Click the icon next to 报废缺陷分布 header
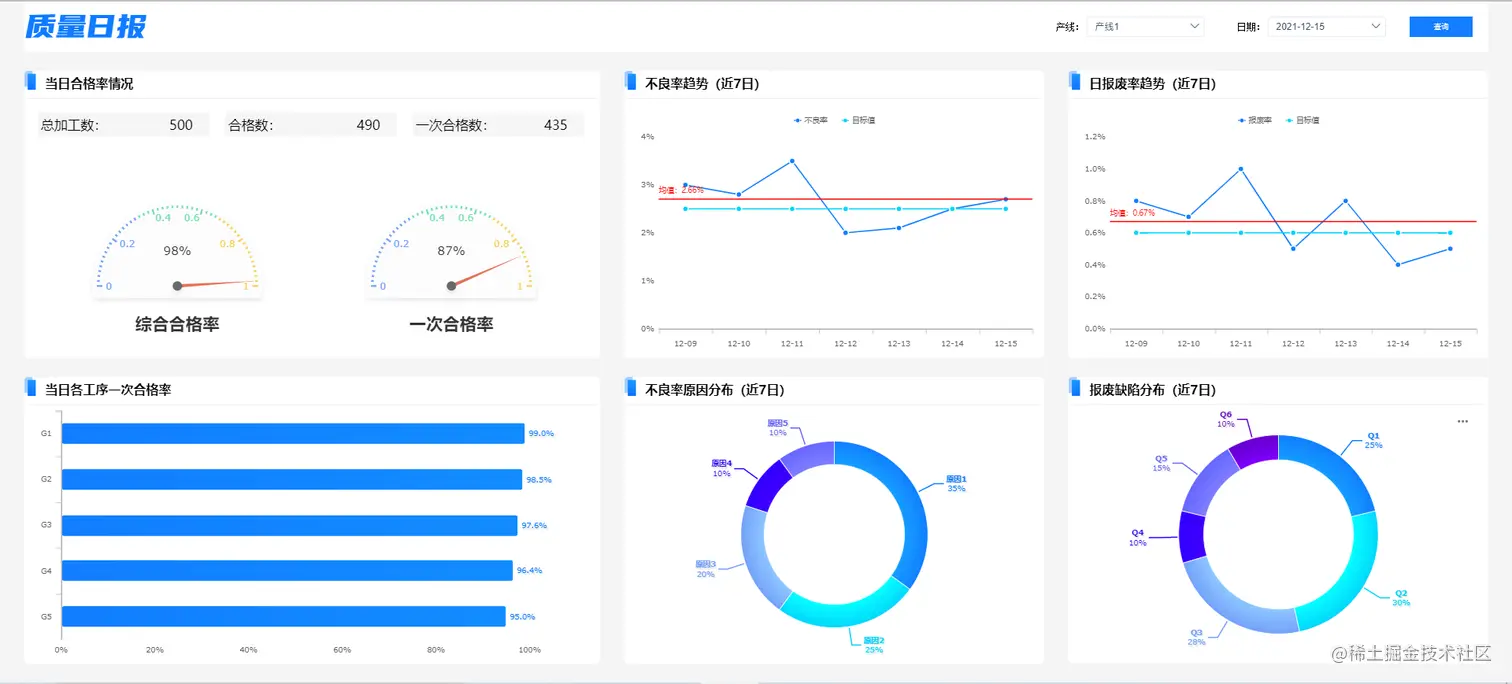This screenshot has width=1512, height=684. click(1077, 390)
